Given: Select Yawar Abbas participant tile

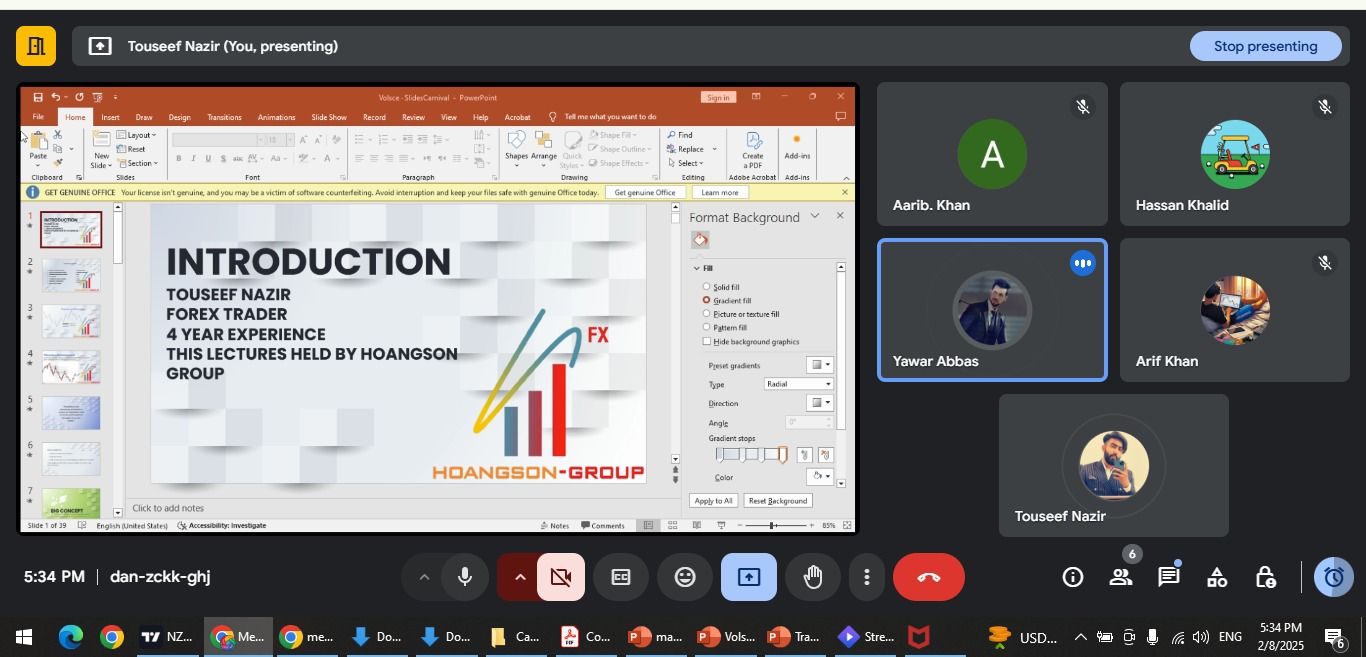Looking at the screenshot, I should click(992, 310).
